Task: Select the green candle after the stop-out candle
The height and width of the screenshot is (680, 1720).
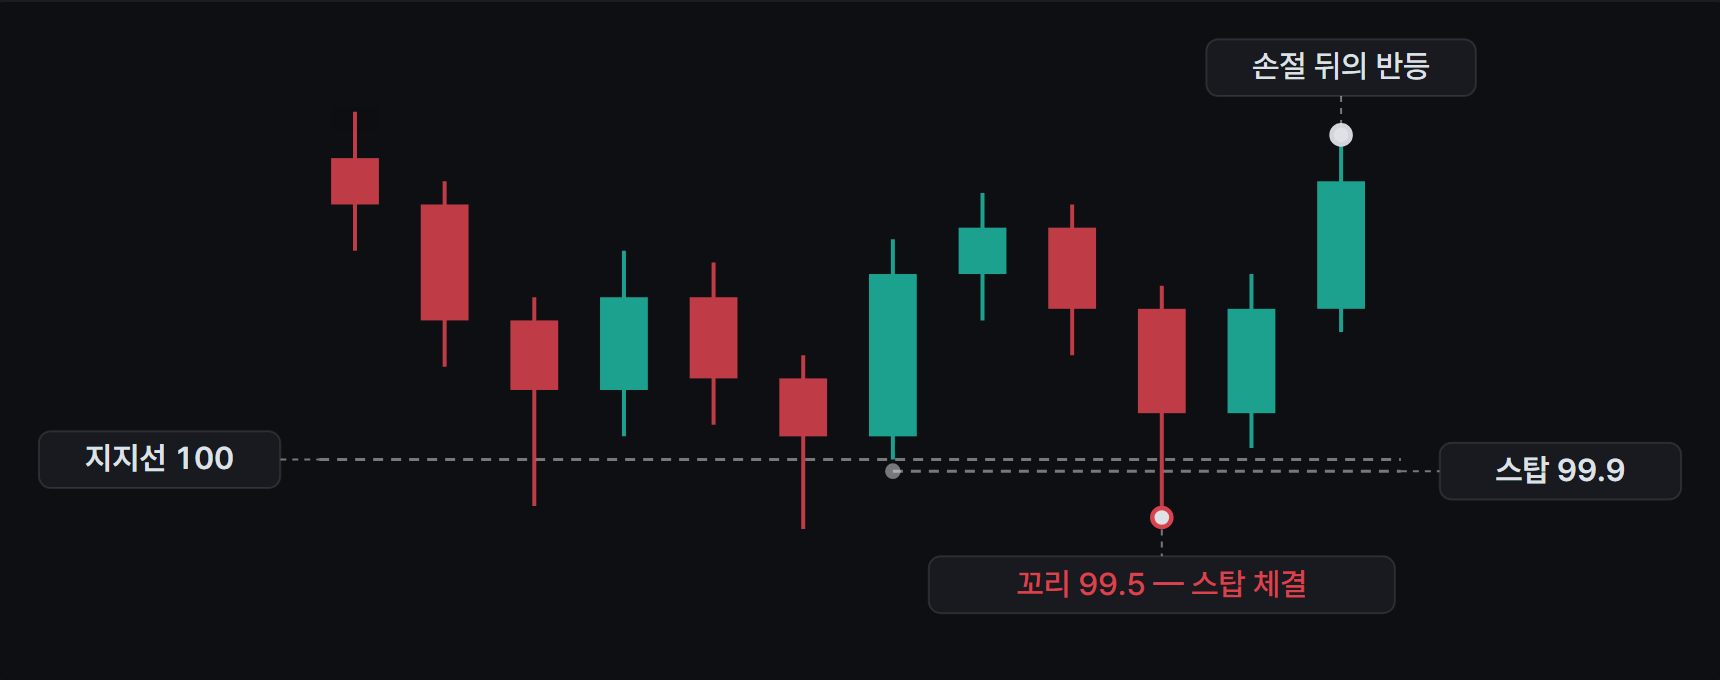Action: [x=1251, y=361]
